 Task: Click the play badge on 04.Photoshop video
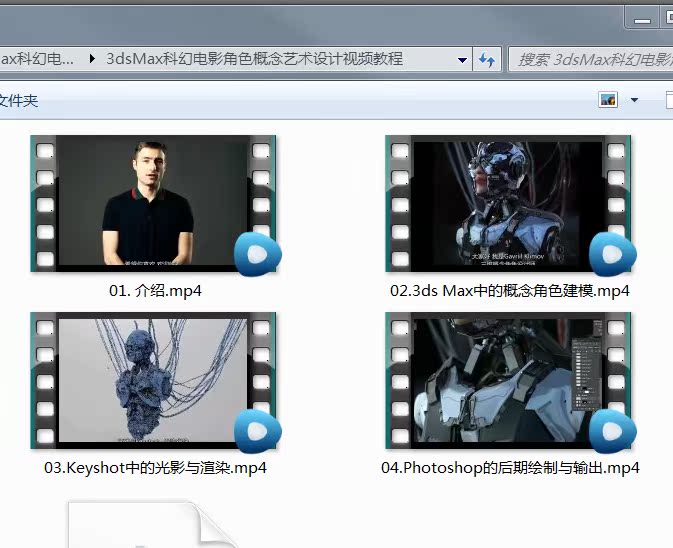tap(612, 431)
